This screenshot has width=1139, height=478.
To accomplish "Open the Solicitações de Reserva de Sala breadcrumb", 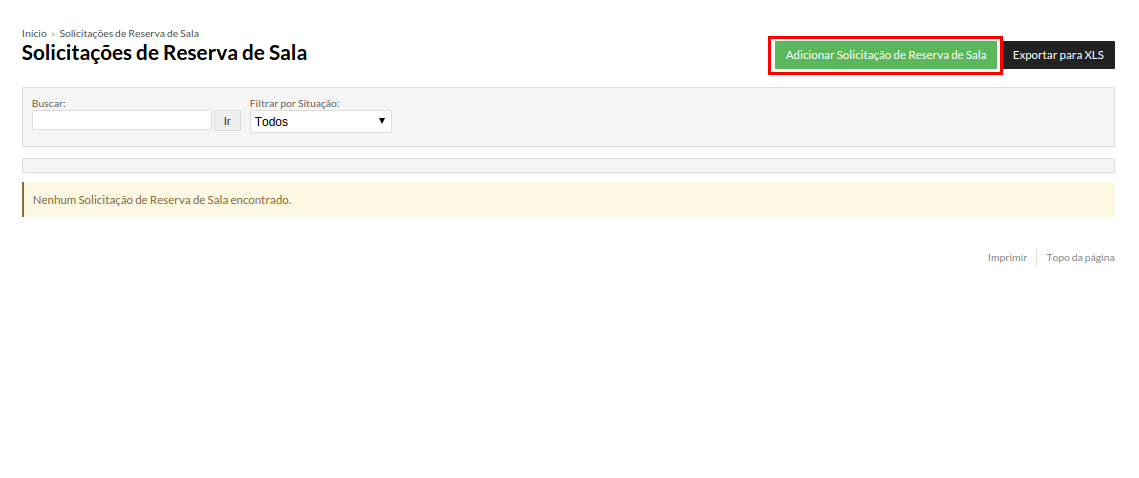I will 129,33.
